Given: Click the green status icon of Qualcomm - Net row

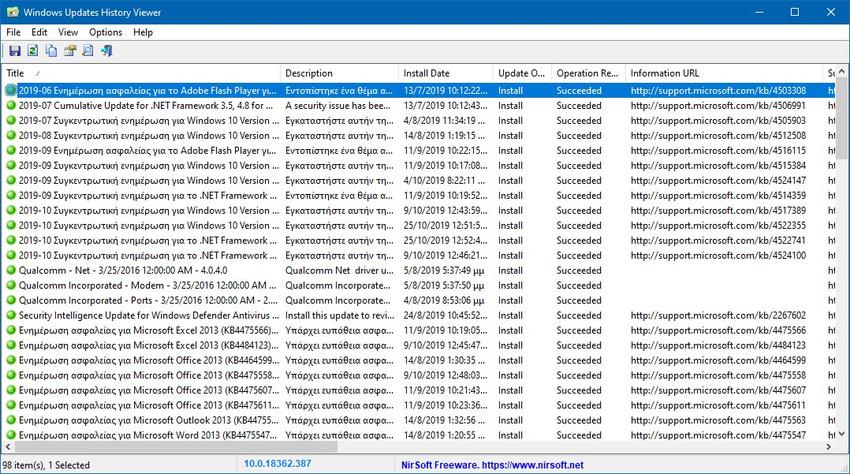Looking at the screenshot, I should (11, 270).
